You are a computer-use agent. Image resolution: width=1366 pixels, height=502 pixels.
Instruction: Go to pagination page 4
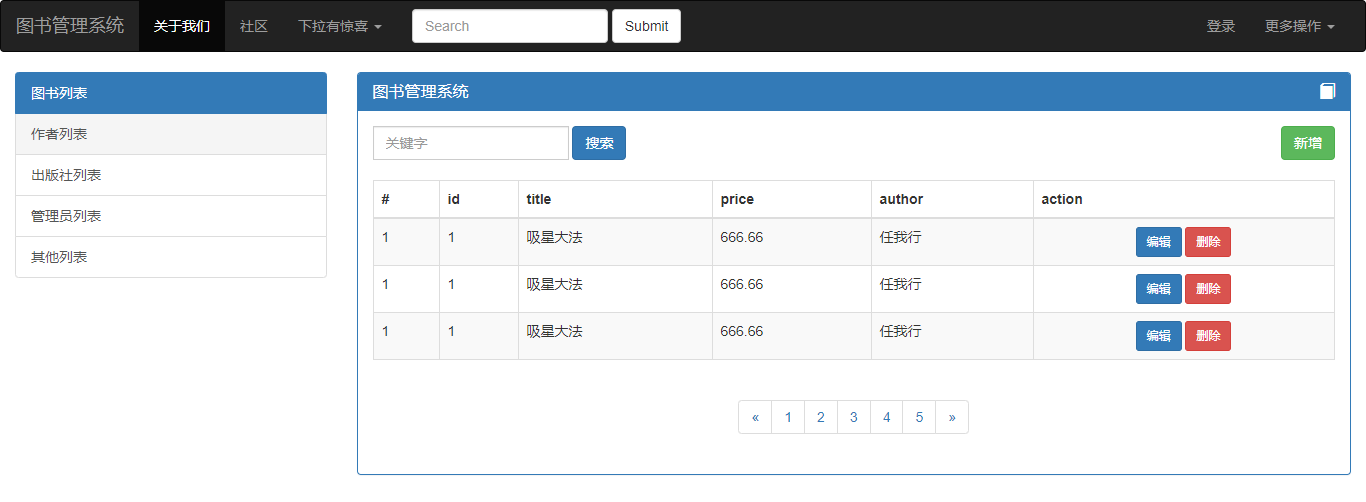[x=887, y=417]
